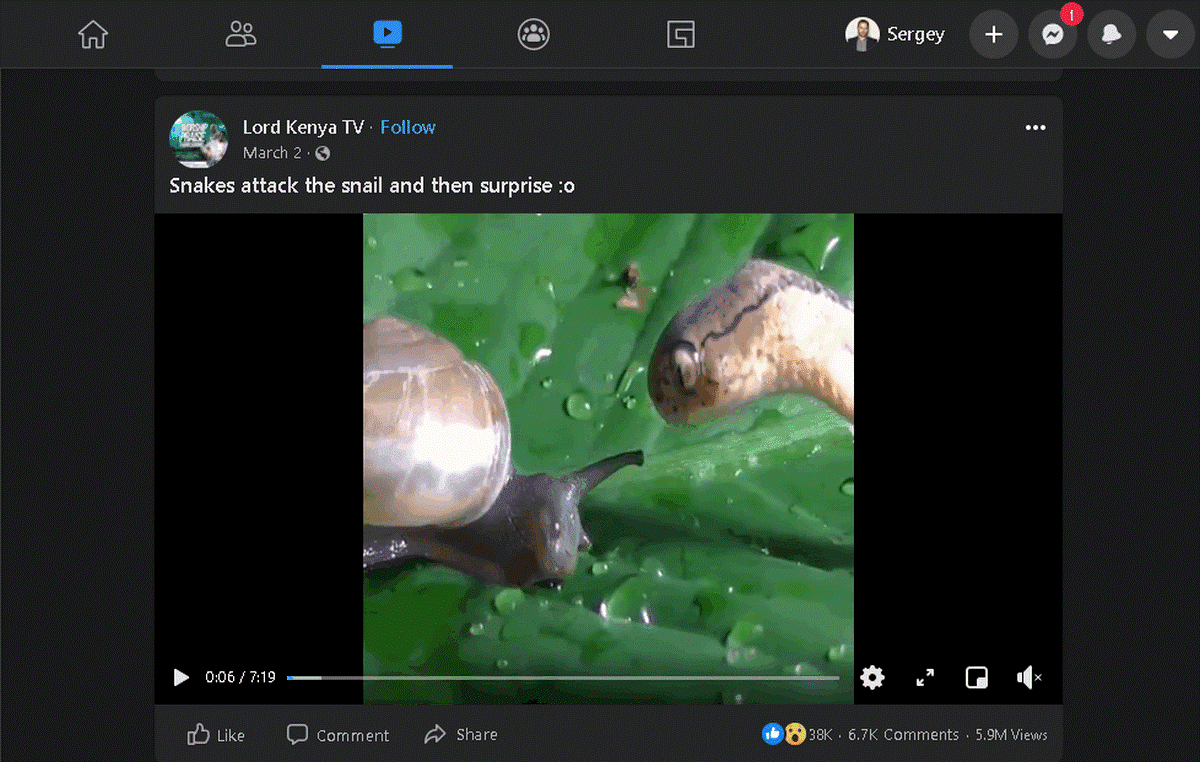View the 38K reactions
Screen dimensions: 1200x762
pos(798,735)
